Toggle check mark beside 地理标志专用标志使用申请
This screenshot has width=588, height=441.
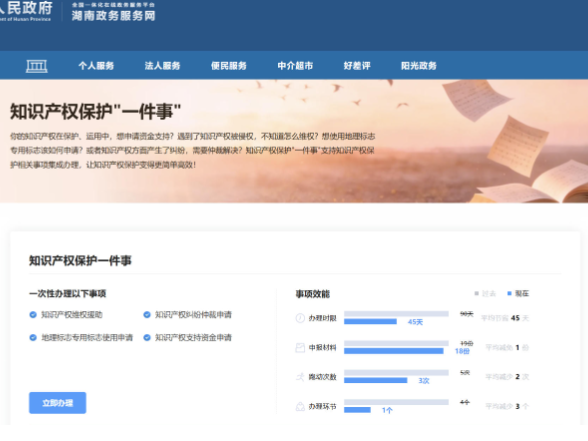click(33, 338)
